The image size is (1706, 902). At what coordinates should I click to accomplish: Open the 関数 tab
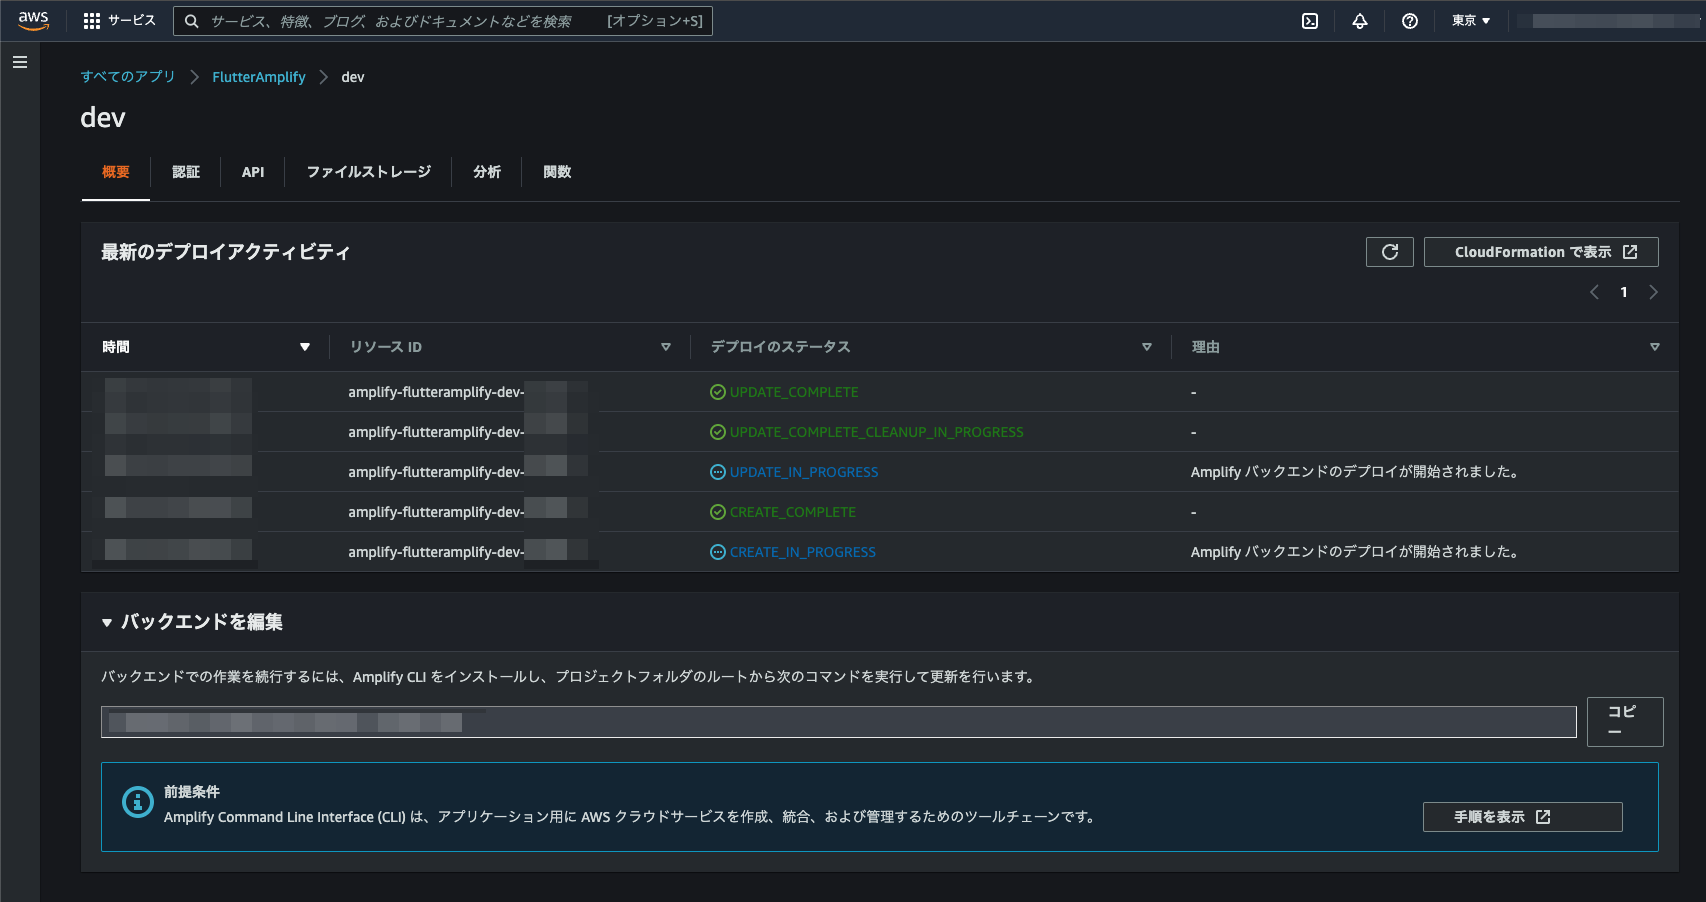[557, 172]
